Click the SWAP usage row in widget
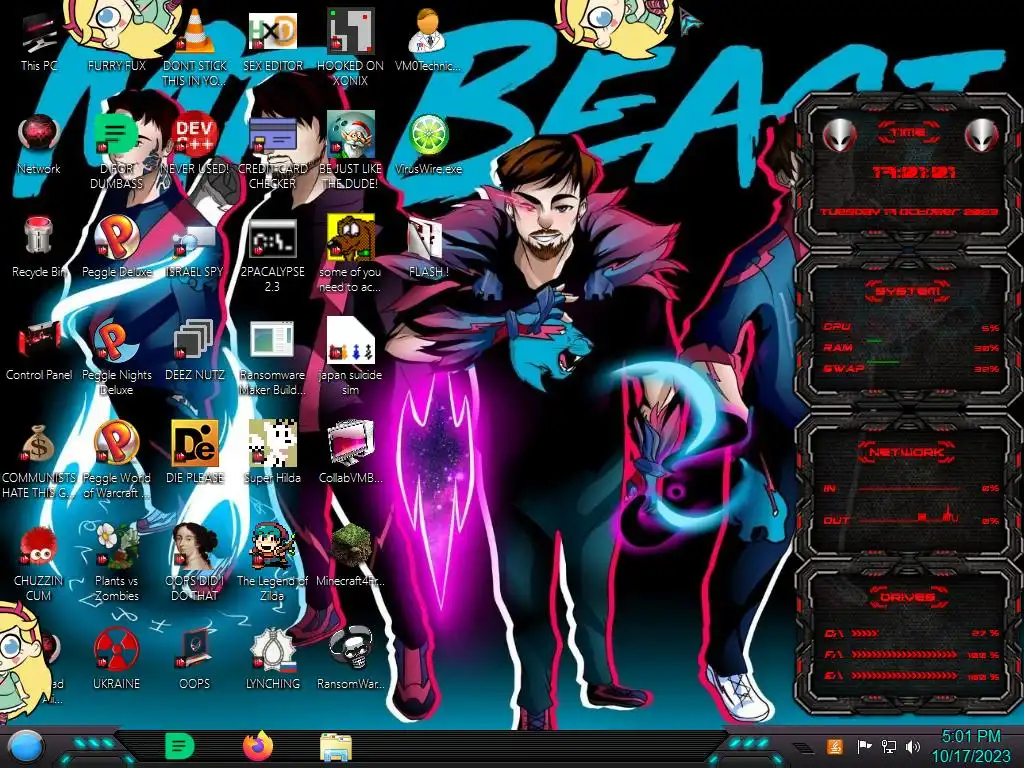This screenshot has height=768, width=1024. click(x=911, y=369)
